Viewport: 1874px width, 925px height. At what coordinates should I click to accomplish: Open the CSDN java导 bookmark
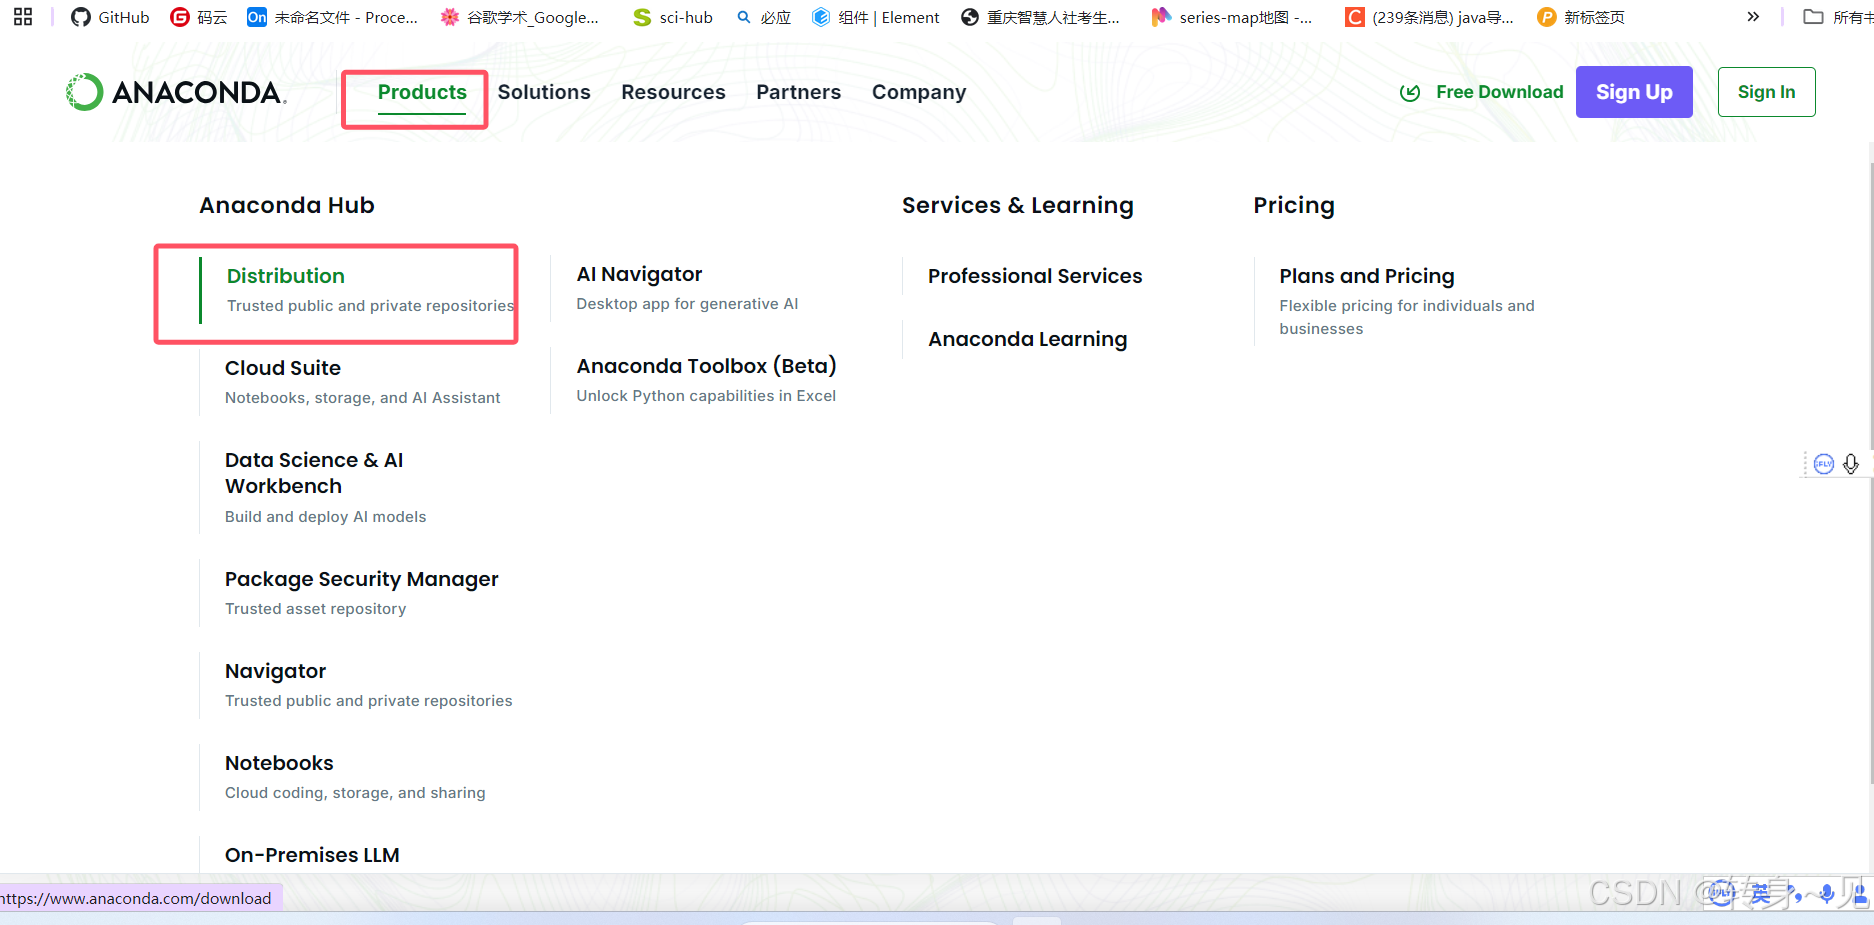pyautogui.click(x=1430, y=17)
